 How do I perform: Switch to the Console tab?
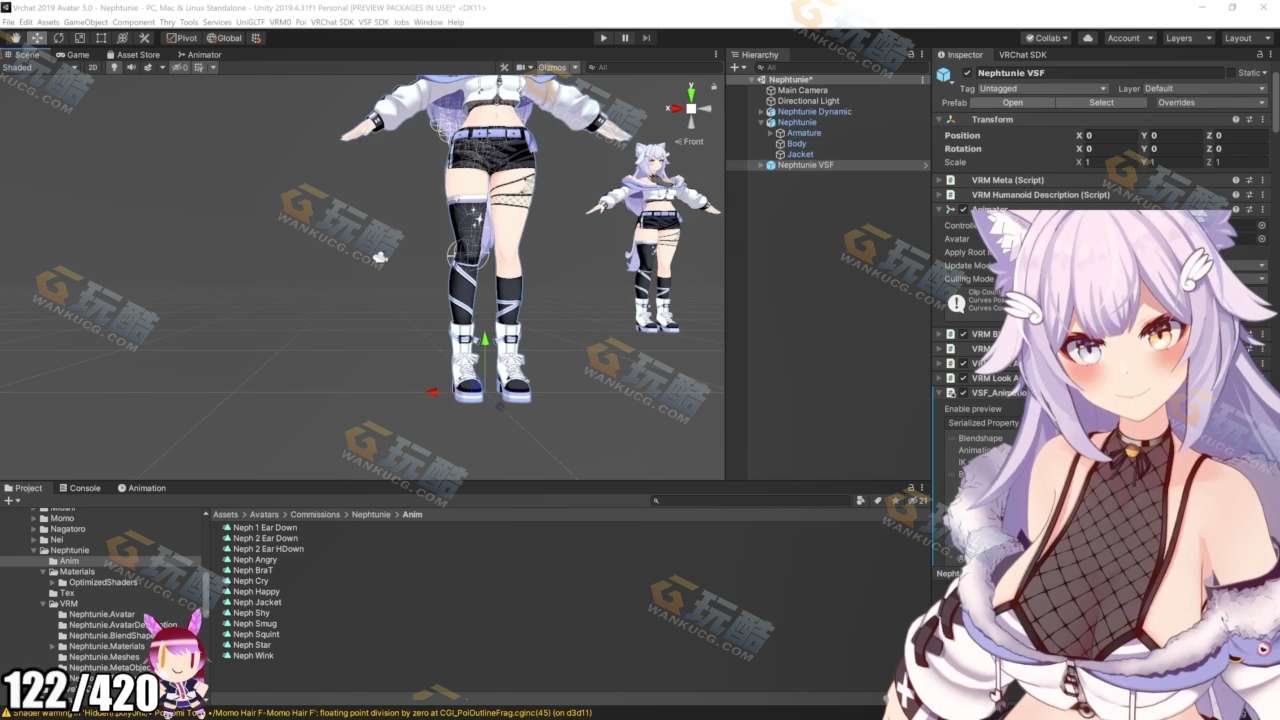[79, 488]
